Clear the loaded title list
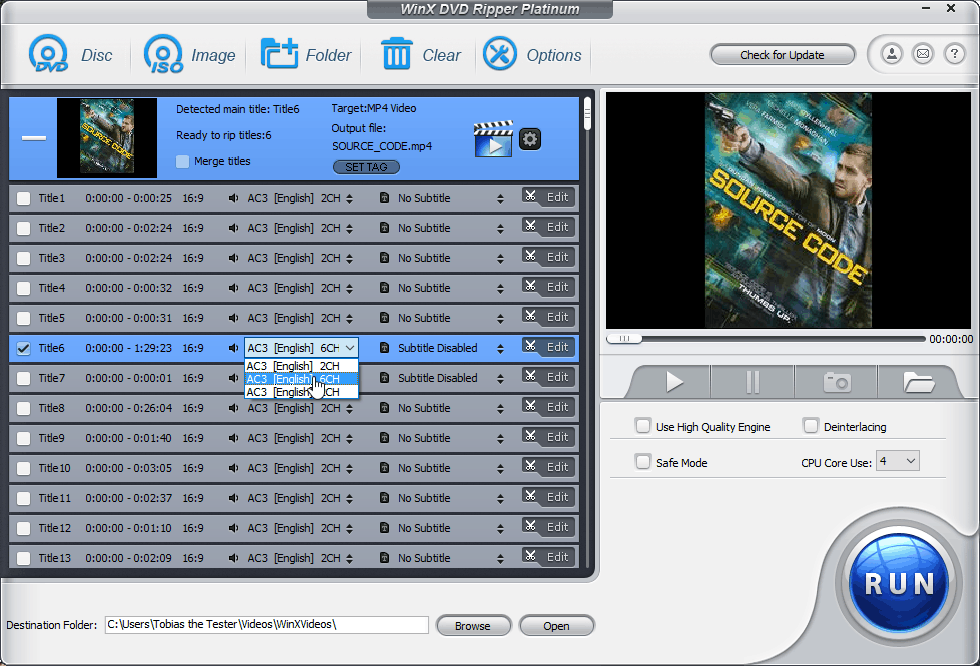980x666 pixels. coord(421,55)
